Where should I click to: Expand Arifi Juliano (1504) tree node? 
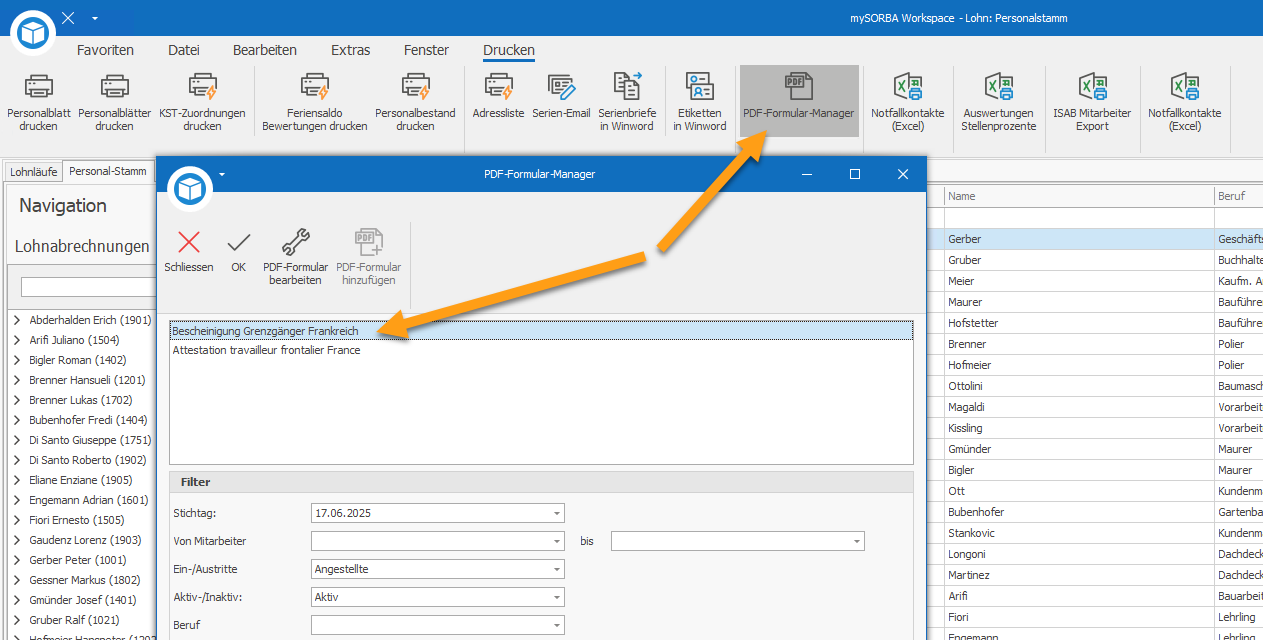pos(17,340)
